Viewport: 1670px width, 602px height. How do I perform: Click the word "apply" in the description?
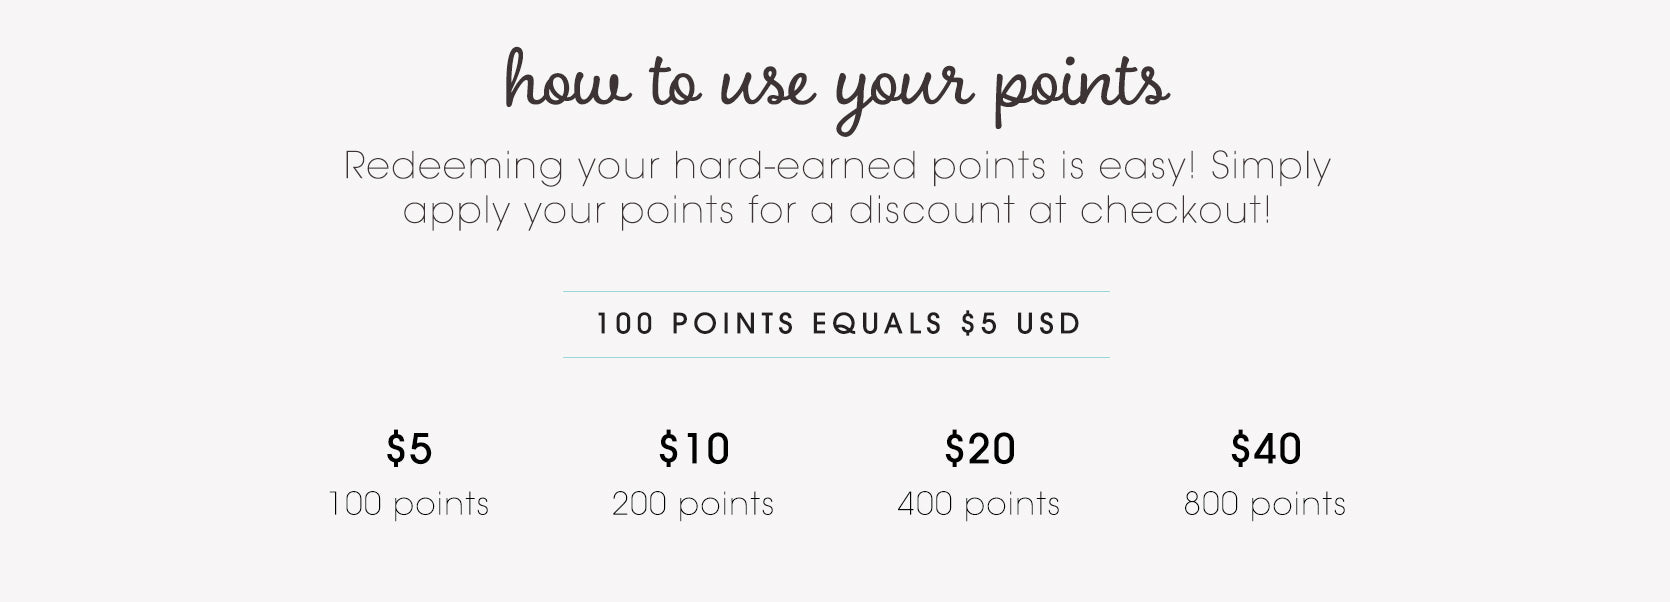click(457, 213)
